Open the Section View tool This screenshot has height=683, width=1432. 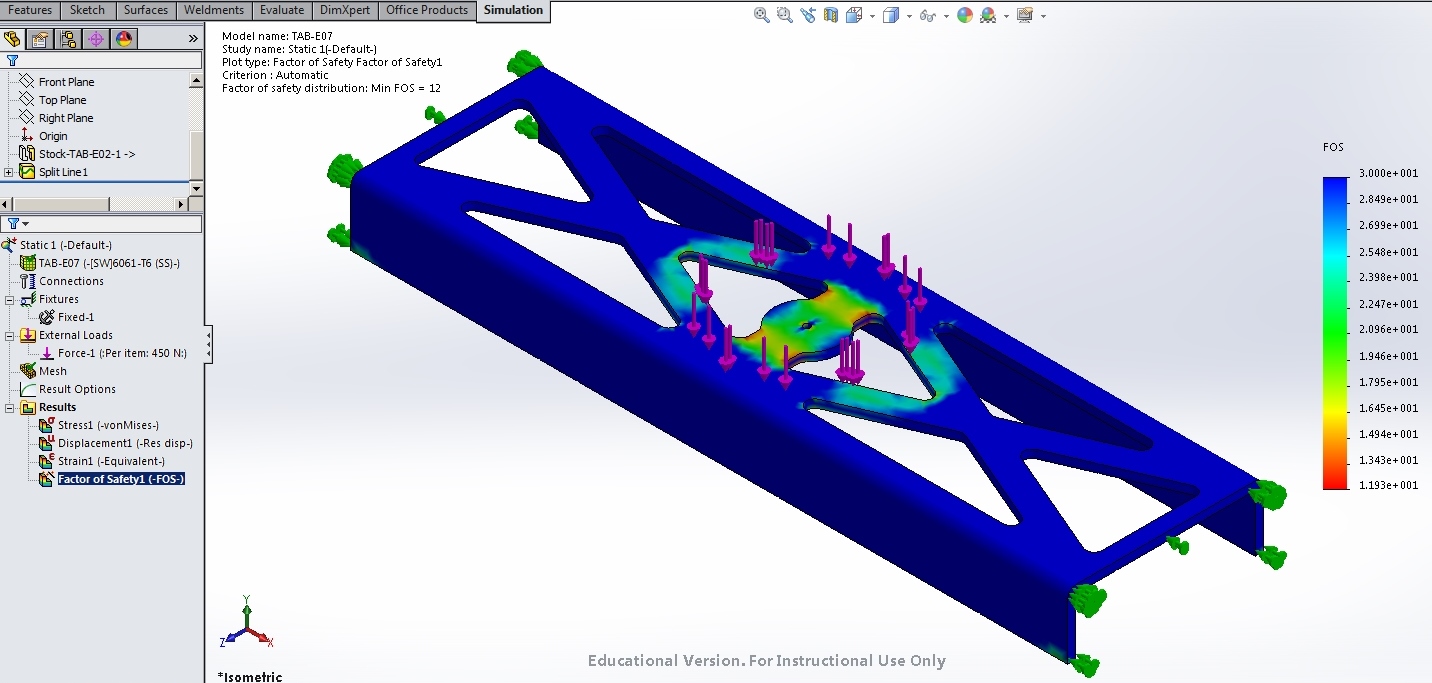tap(830, 15)
